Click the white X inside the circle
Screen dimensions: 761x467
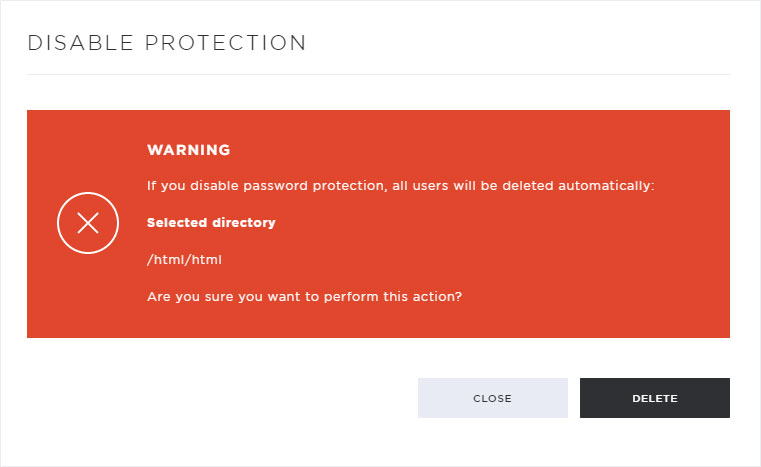coord(88,223)
